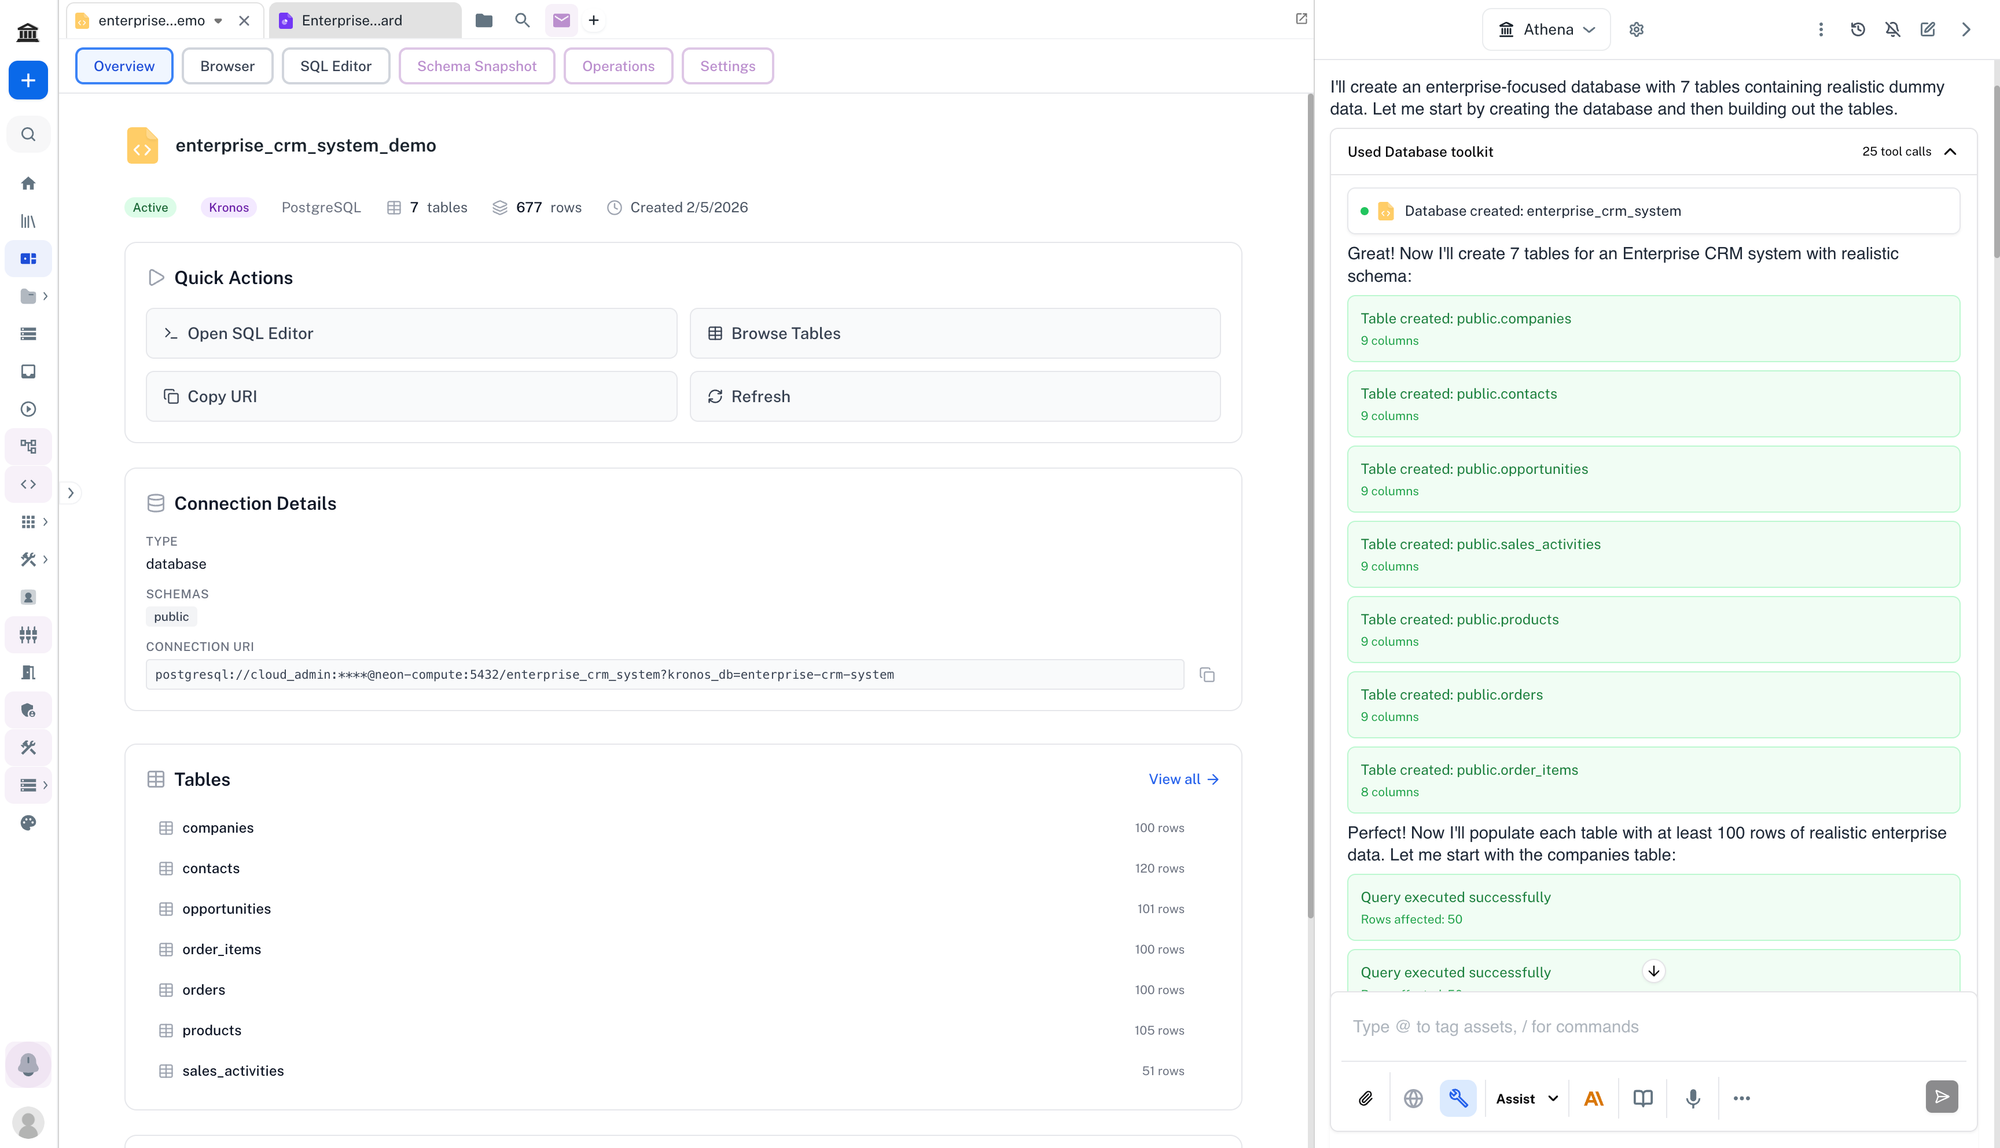
Task: Toggle the mail icon in tab bar
Action: [x=561, y=20]
